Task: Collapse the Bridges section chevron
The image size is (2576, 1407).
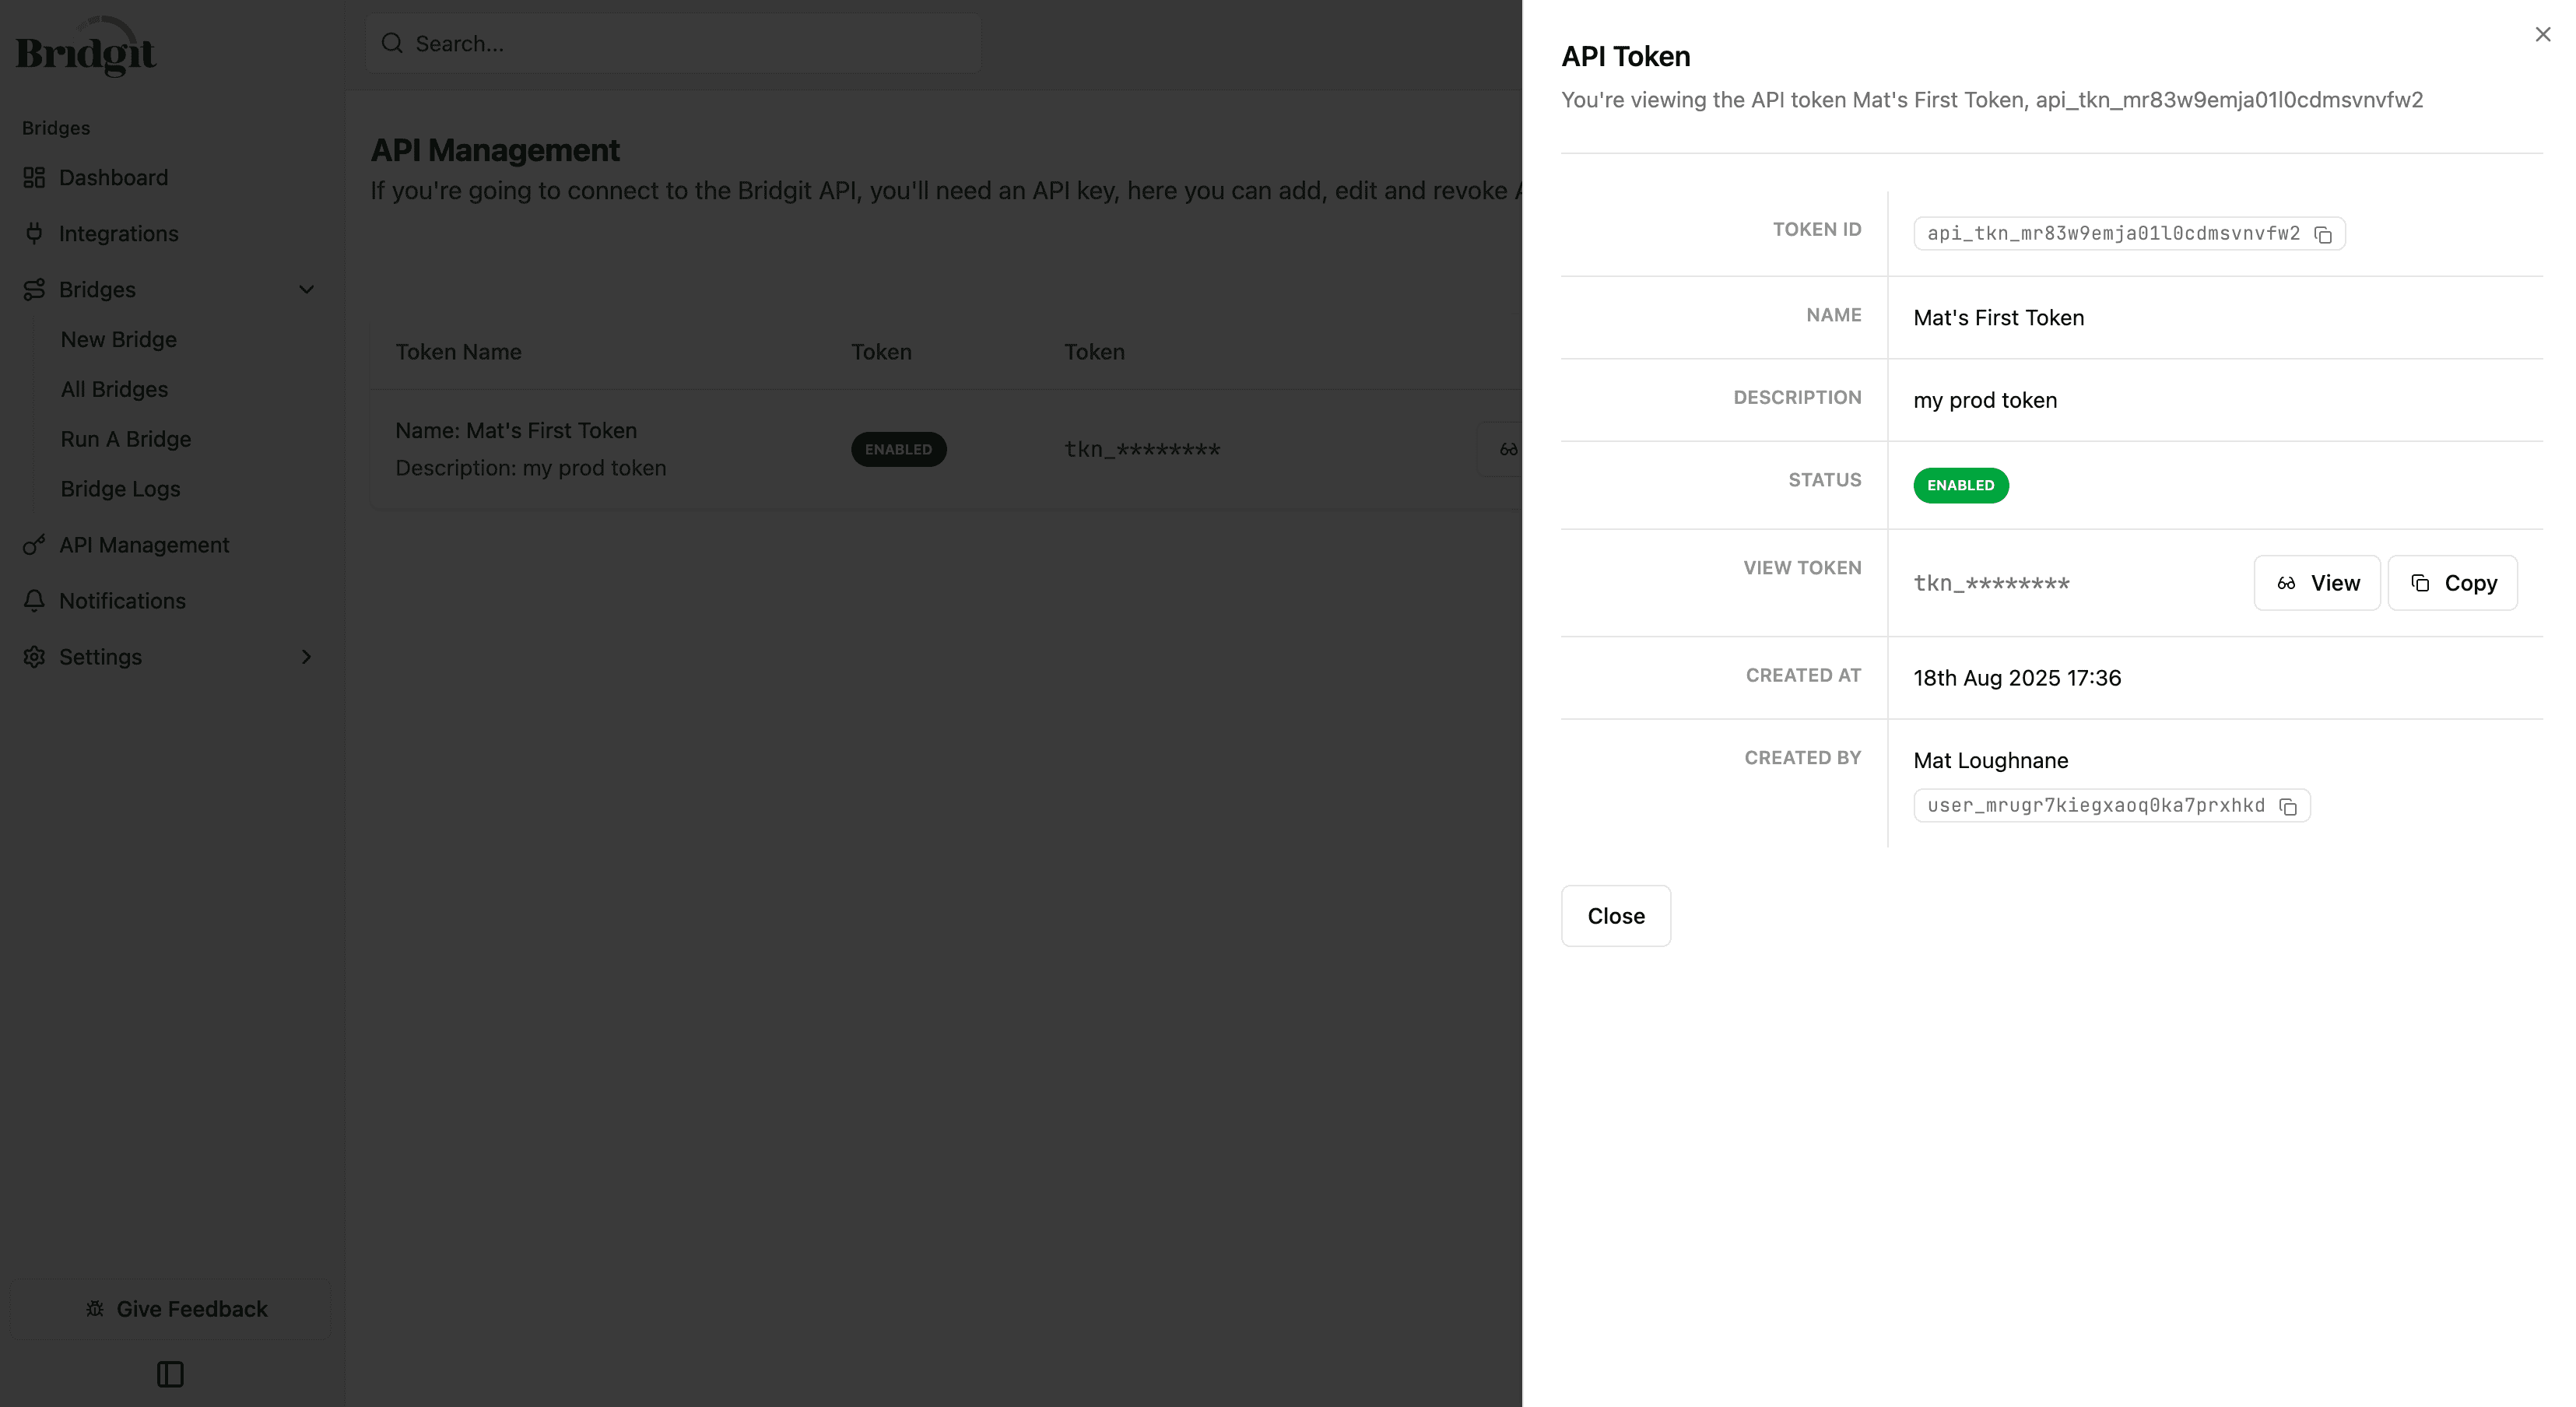Action: click(306, 289)
